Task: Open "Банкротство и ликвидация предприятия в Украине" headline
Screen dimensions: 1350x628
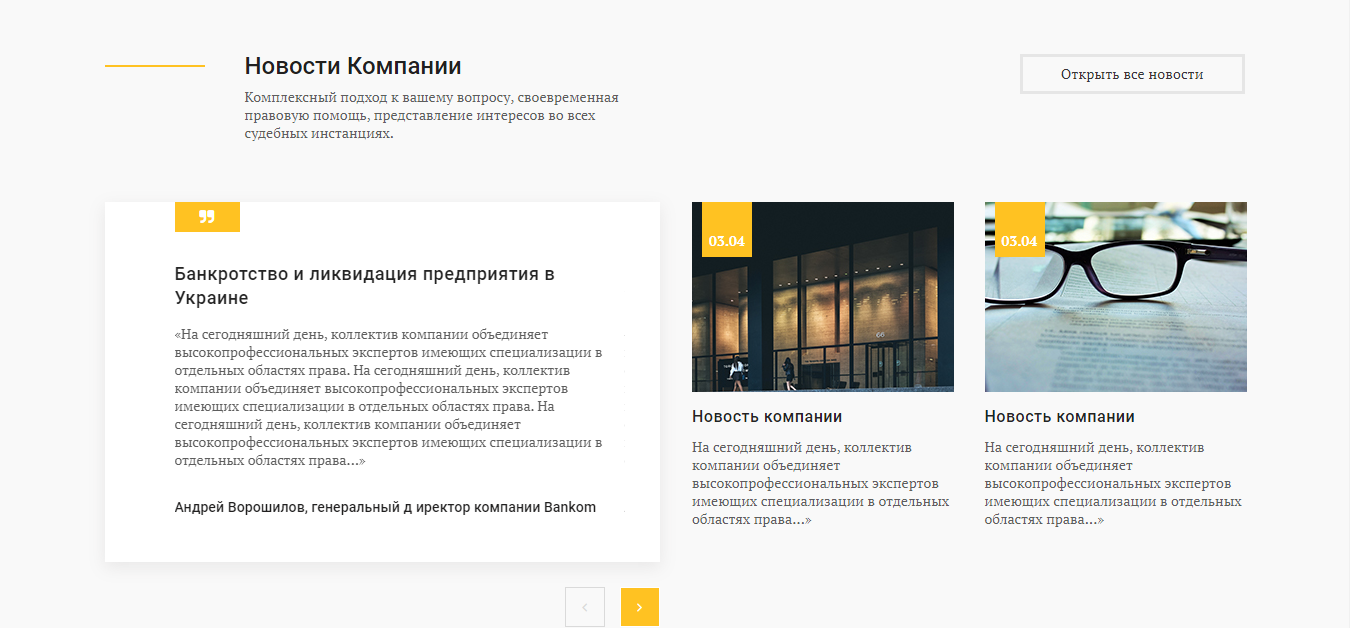Action: [365, 286]
